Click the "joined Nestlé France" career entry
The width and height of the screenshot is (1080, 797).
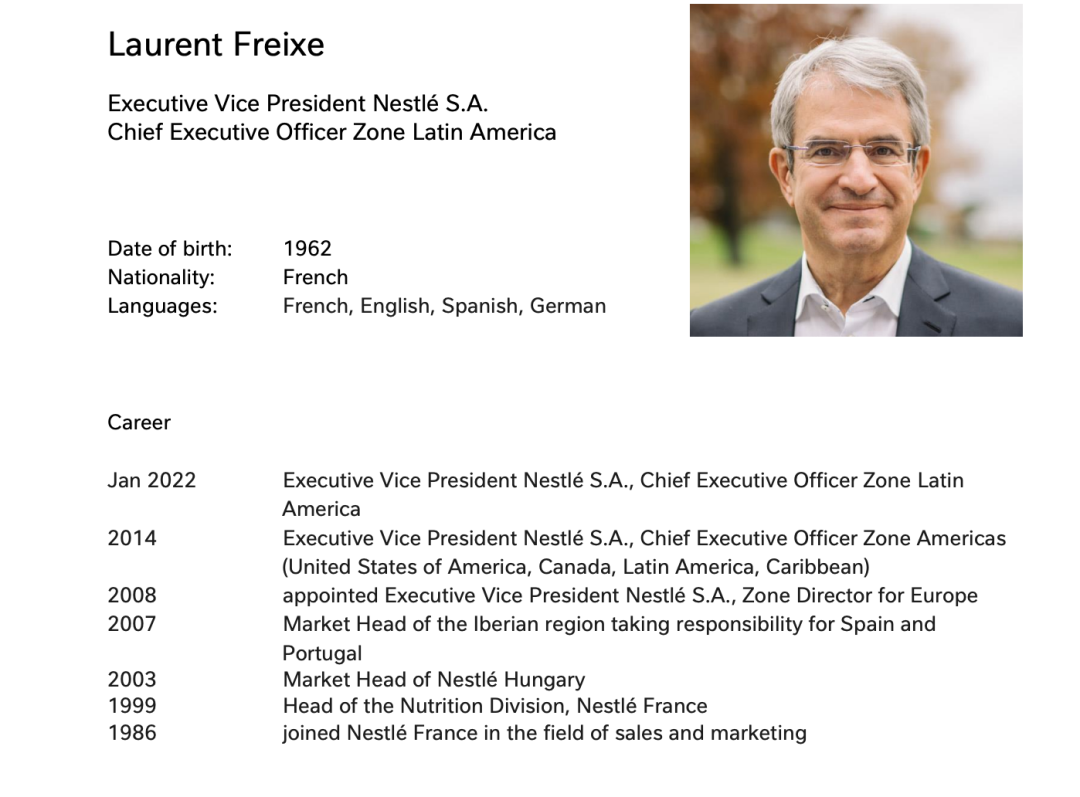[x=544, y=733]
